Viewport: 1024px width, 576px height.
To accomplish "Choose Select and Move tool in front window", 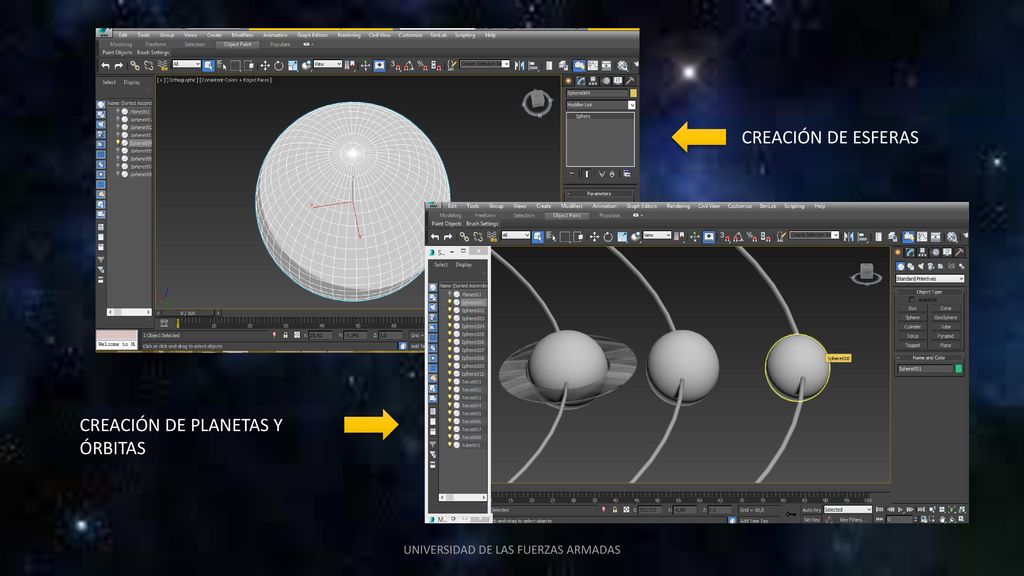I will click(x=594, y=236).
